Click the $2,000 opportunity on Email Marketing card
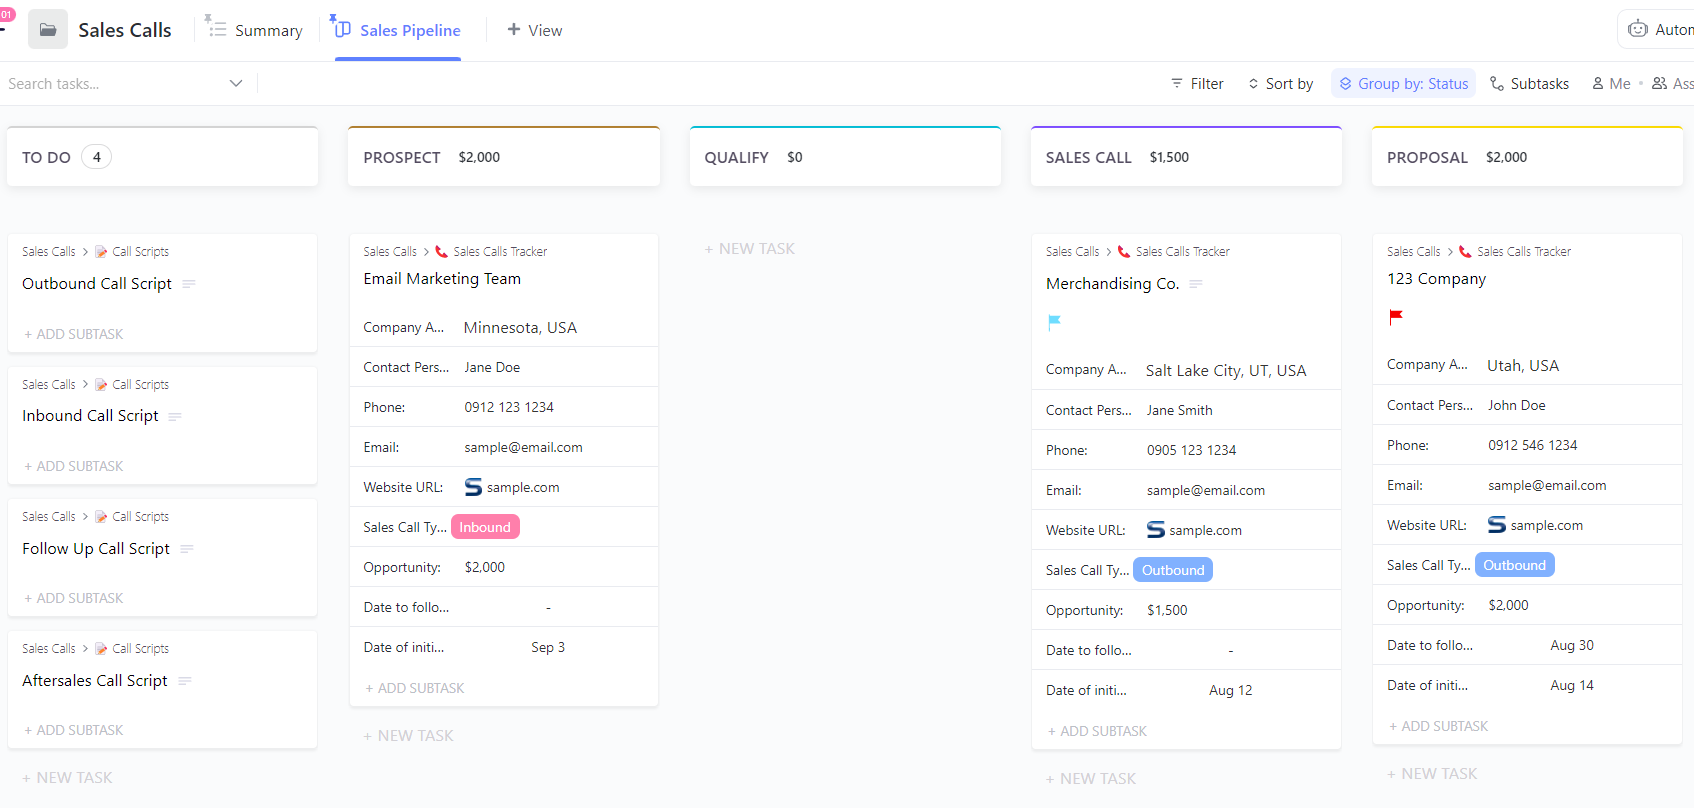This screenshot has height=808, width=1694. point(485,567)
